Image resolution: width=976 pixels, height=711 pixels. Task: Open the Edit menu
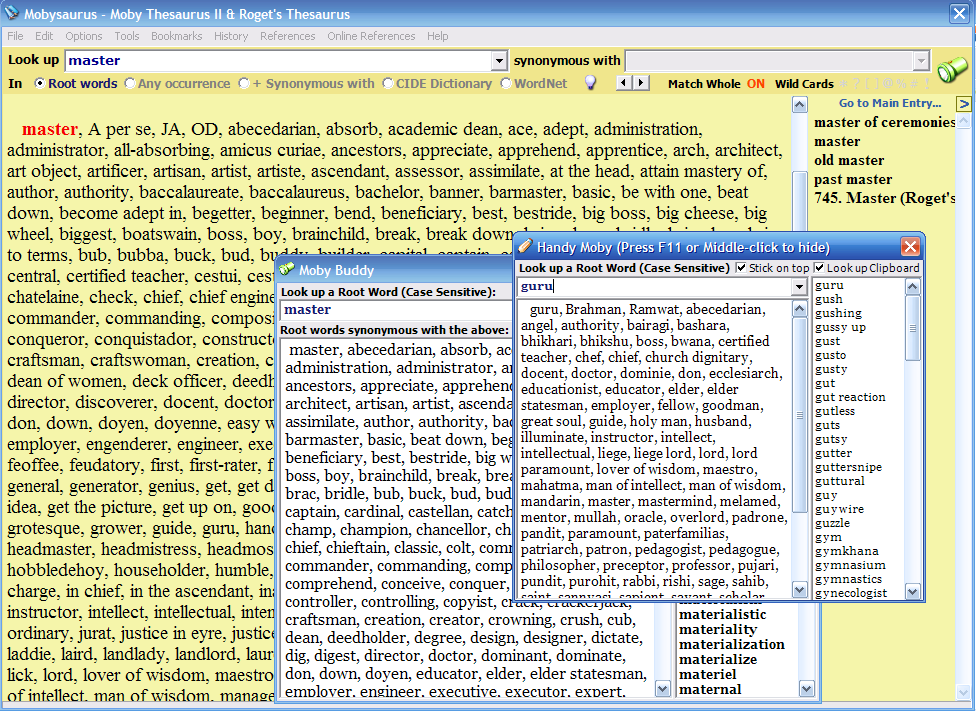(x=44, y=36)
